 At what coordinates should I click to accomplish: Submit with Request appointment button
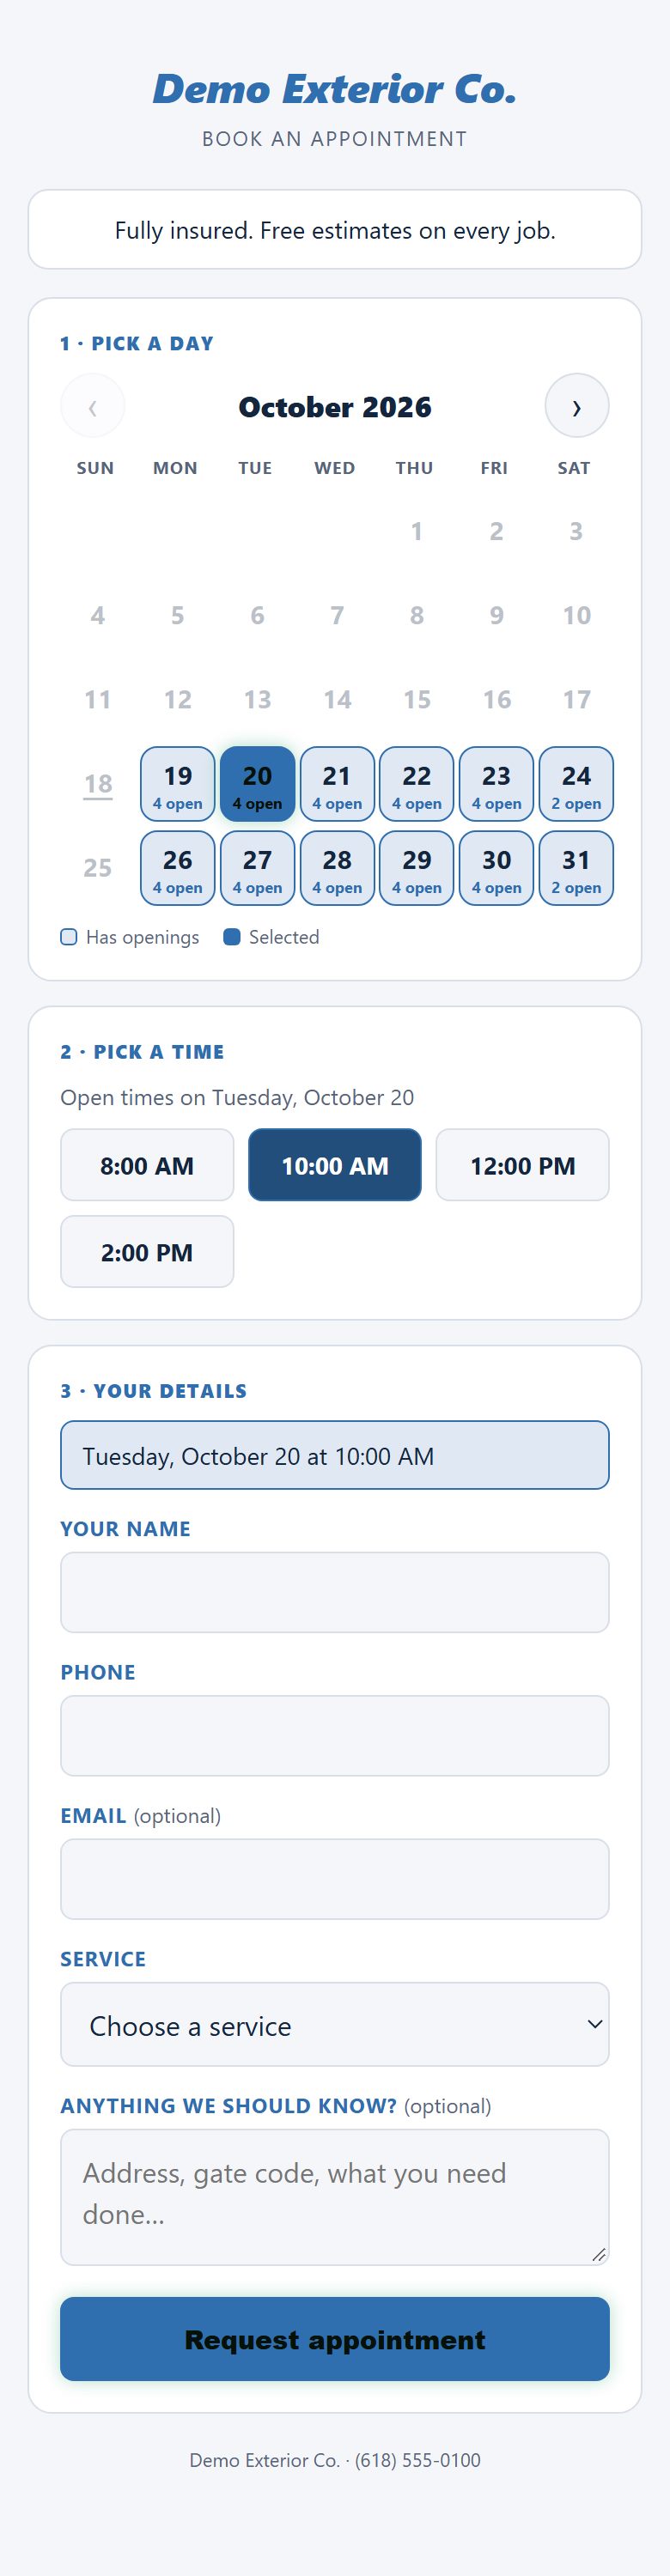tap(335, 2339)
